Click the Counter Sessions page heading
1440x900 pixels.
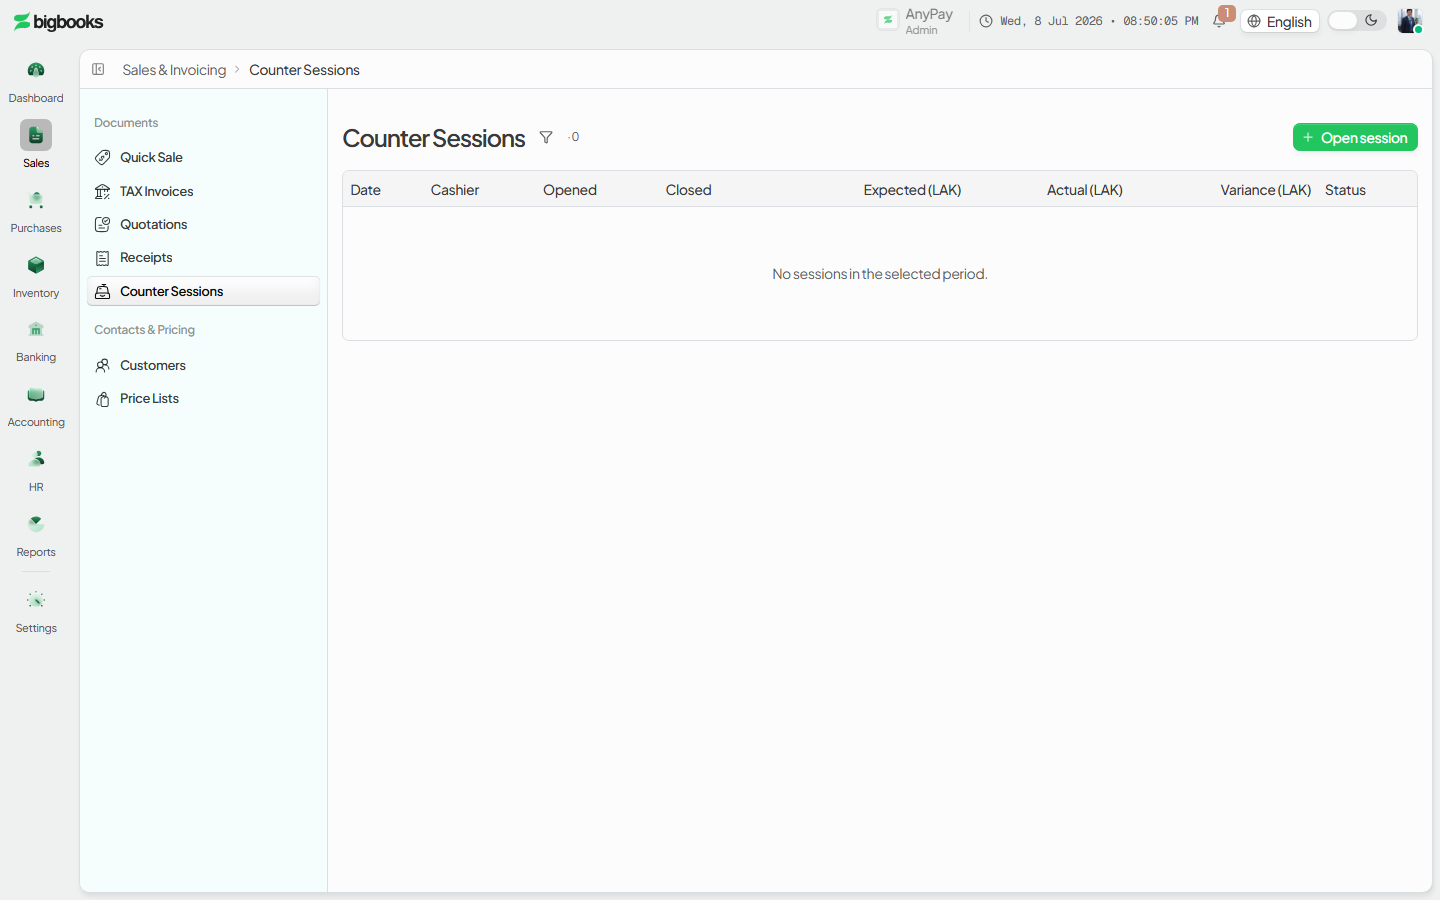[x=434, y=138]
